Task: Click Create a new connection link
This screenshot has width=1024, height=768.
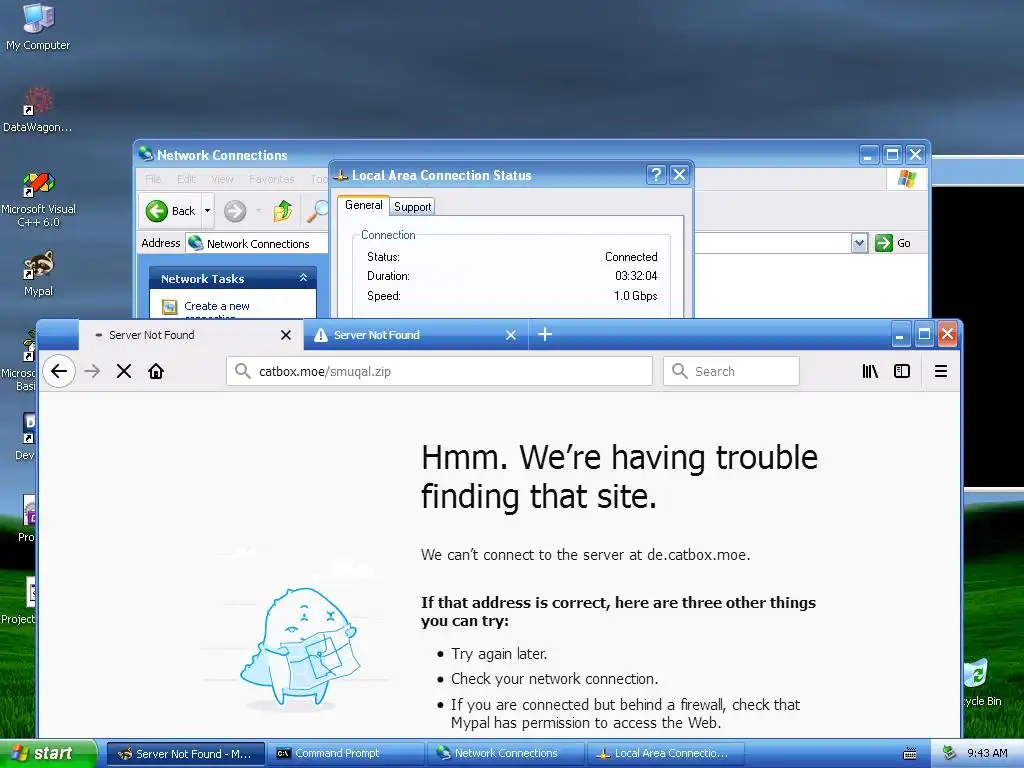Action: 216,306
